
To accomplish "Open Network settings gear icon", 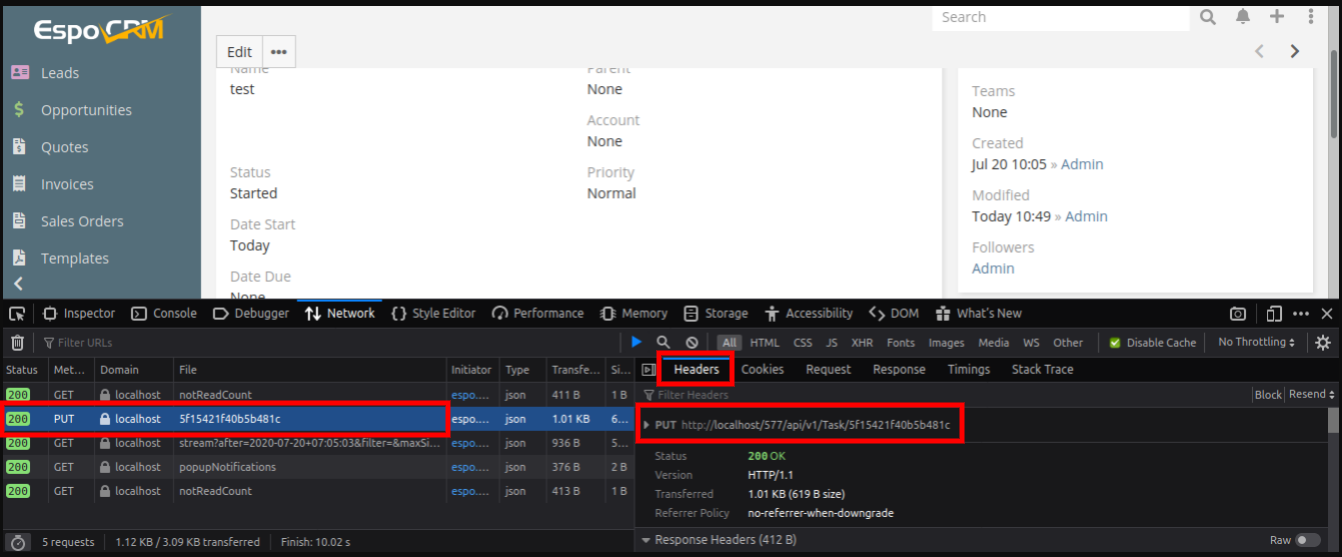I will [1323, 342].
